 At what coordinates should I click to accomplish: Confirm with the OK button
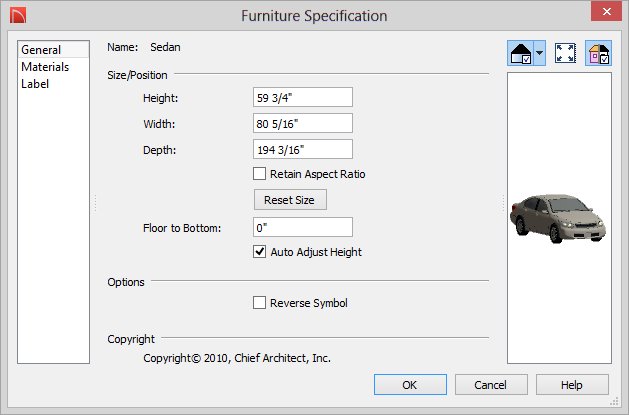pyautogui.click(x=410, y=385)
